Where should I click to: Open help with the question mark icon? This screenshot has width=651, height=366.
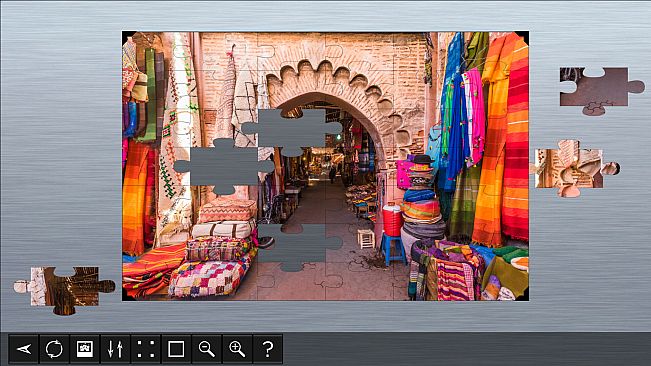coord(268,349)
